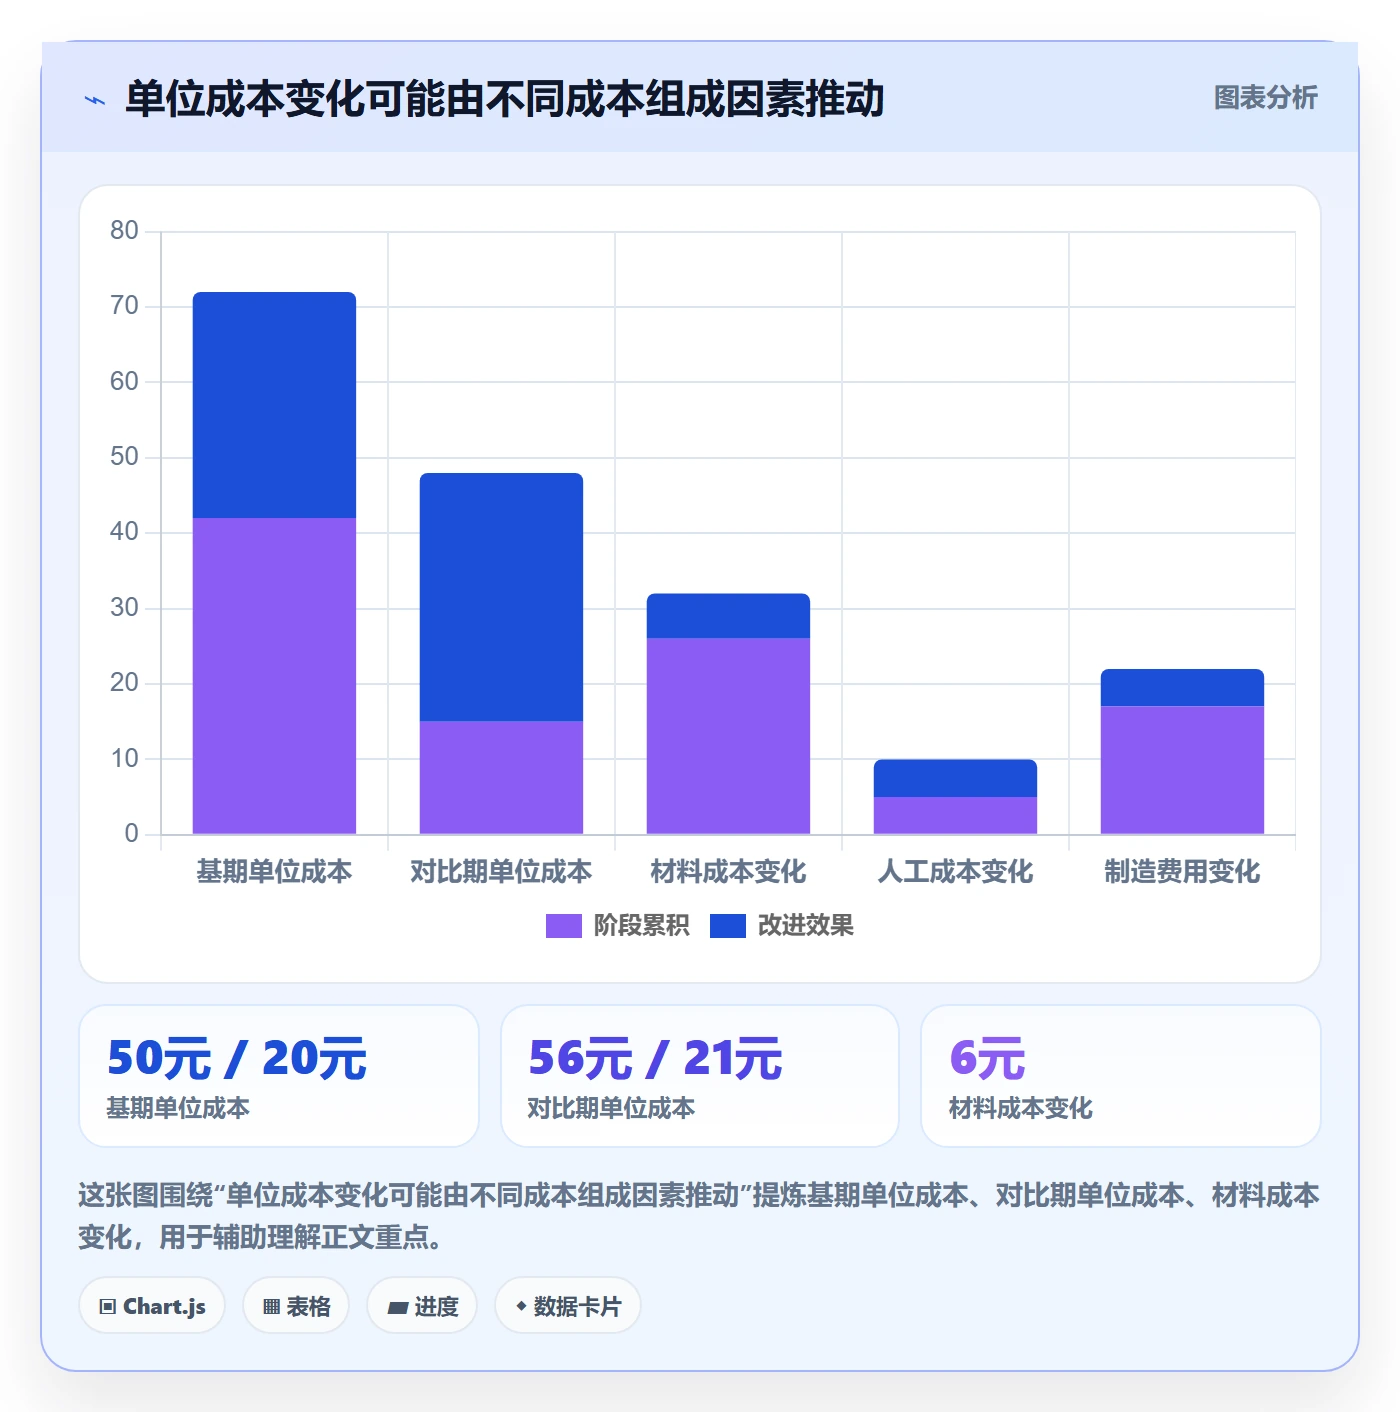Click the 材料成本变化 x-axis label
Viewport: 1400px width, 1412px height.
pyautogui.click(x=728, y=872)
